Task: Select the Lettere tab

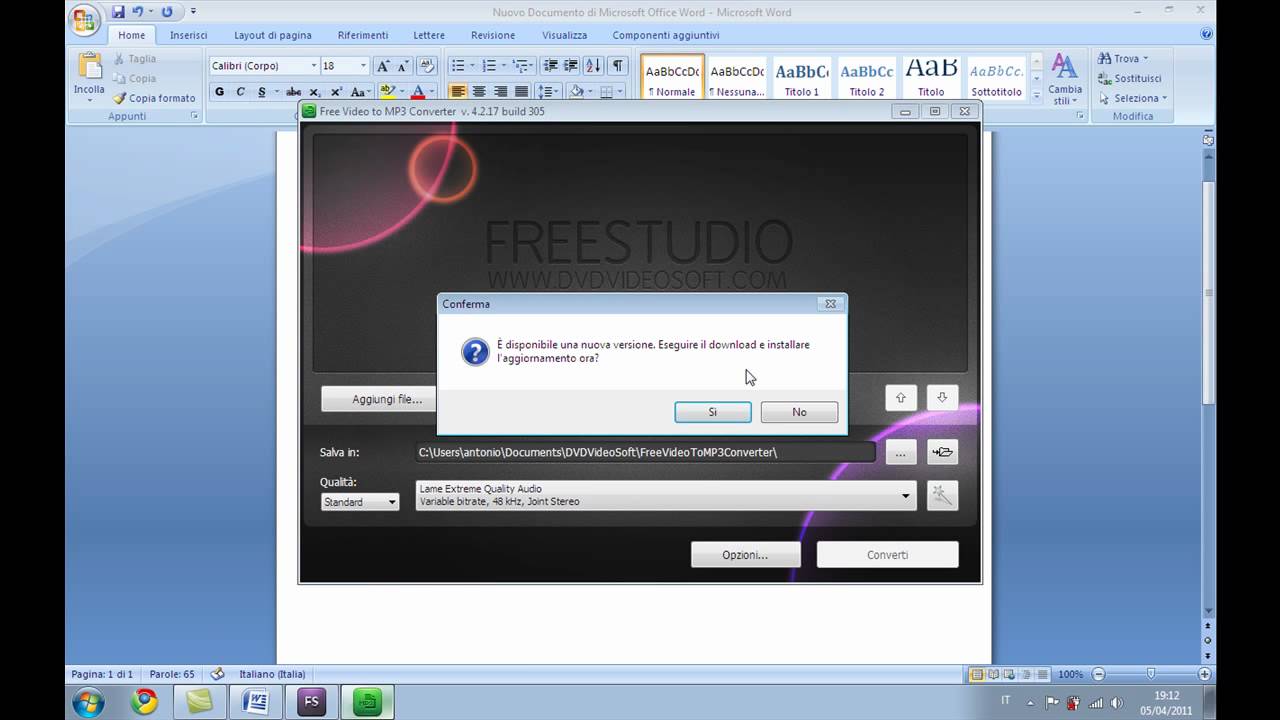Action: tap(429, 35)
